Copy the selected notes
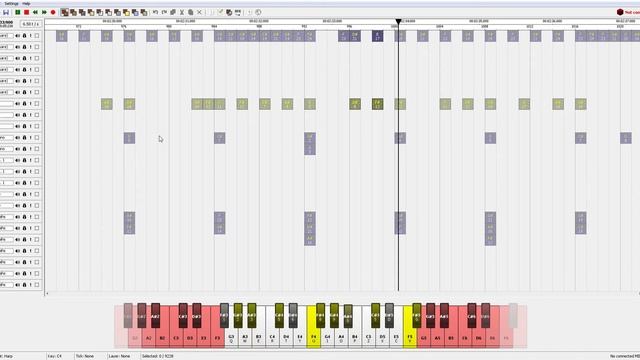This screenshot has height=360, width=640. (x=173, y=12)
